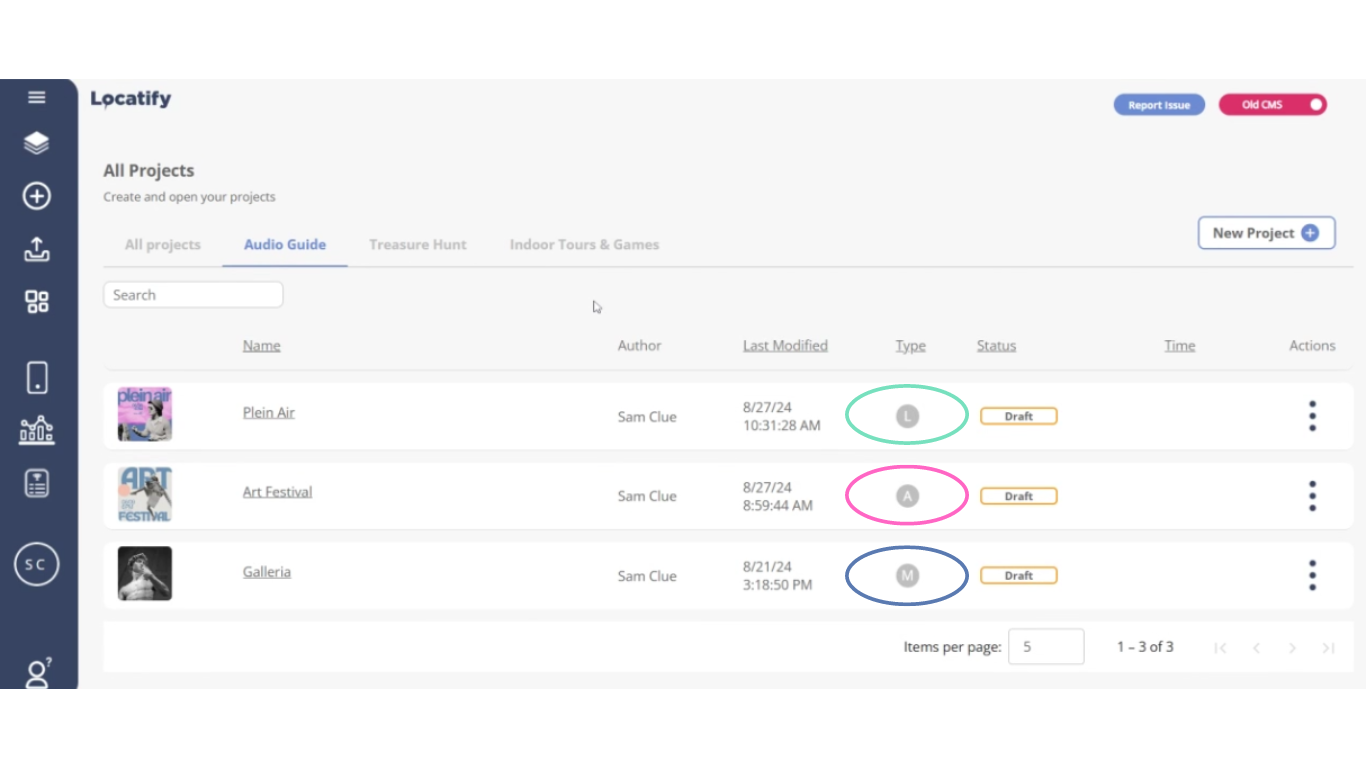
Task: Click the Plein Air project thumbnail
Action: [x=145, y=414]
